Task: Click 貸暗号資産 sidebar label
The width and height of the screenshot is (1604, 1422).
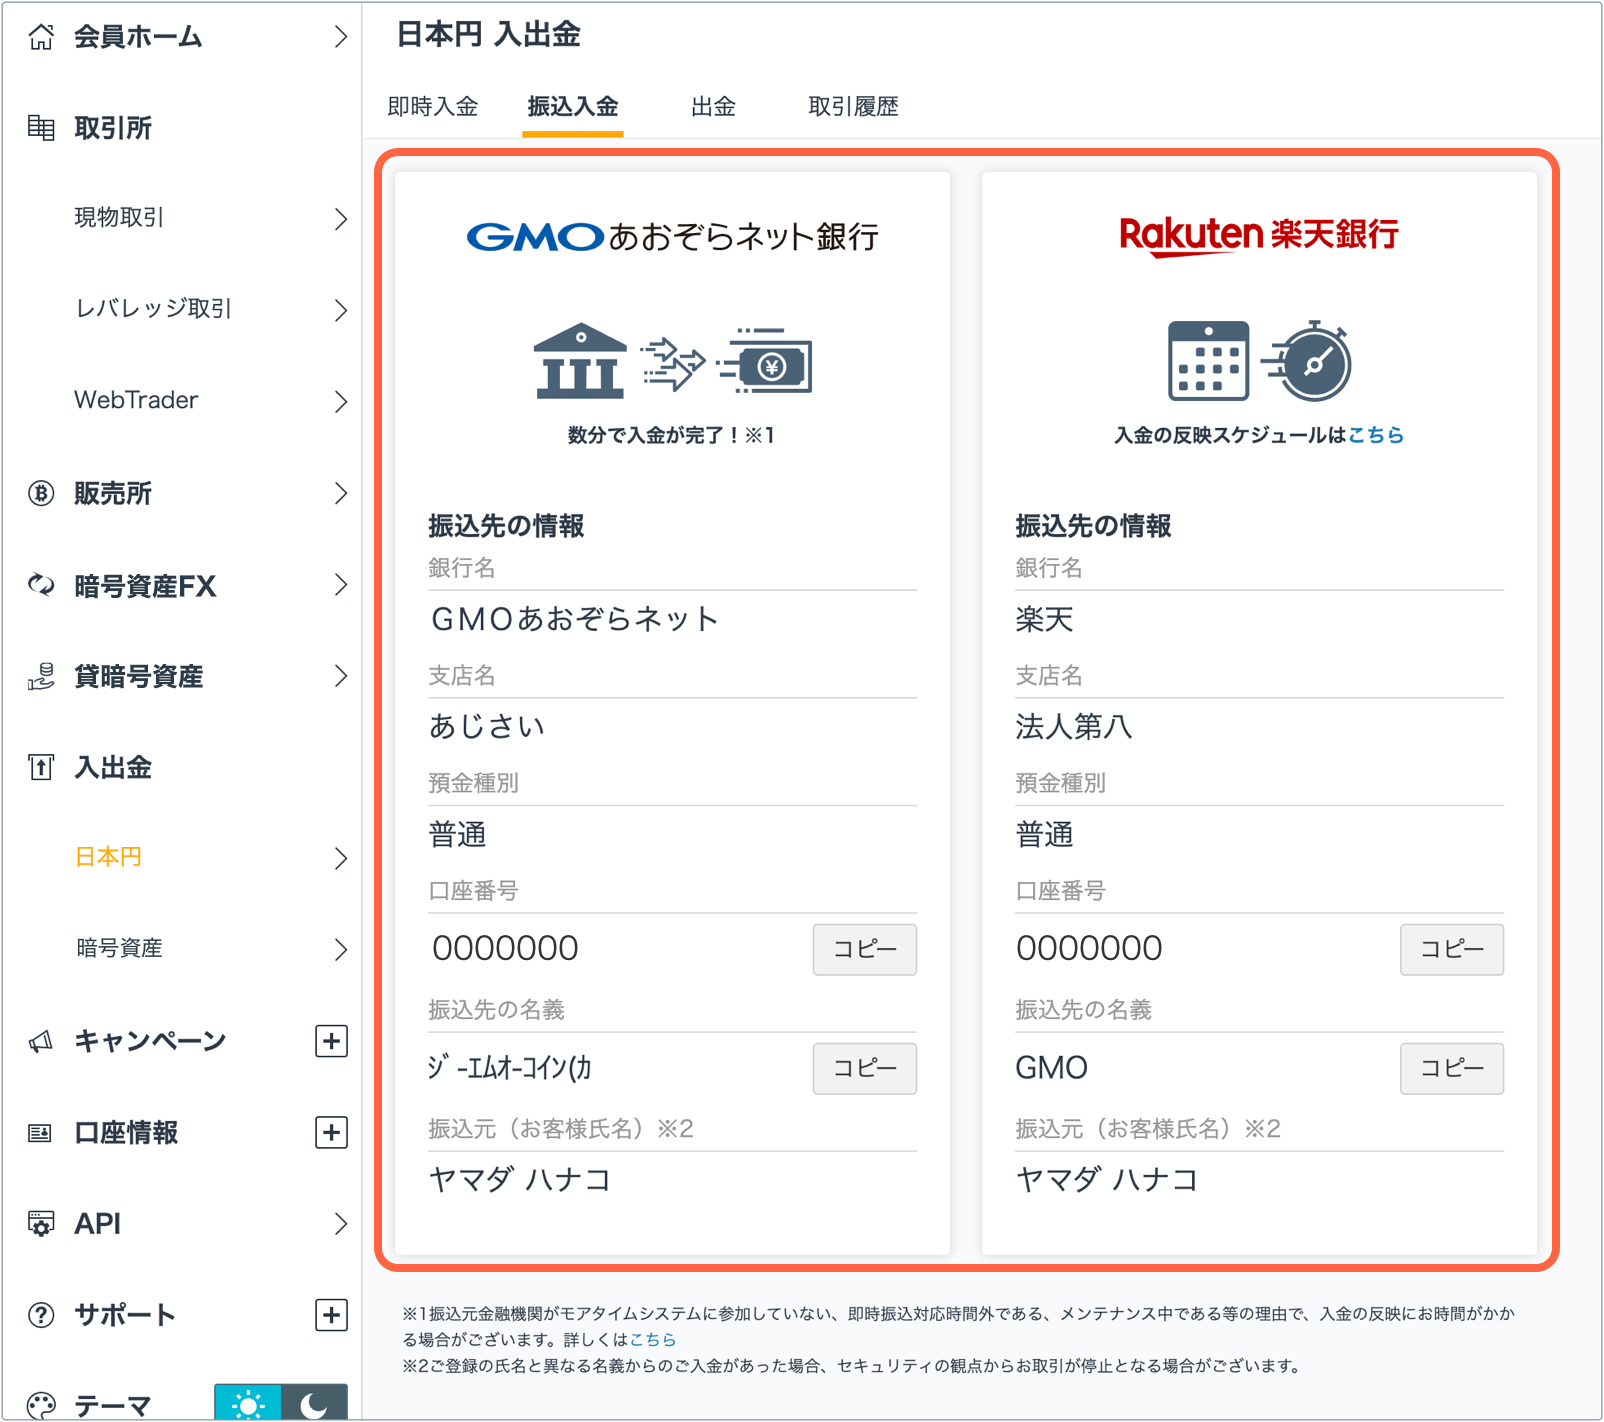Action: [138, 676]
